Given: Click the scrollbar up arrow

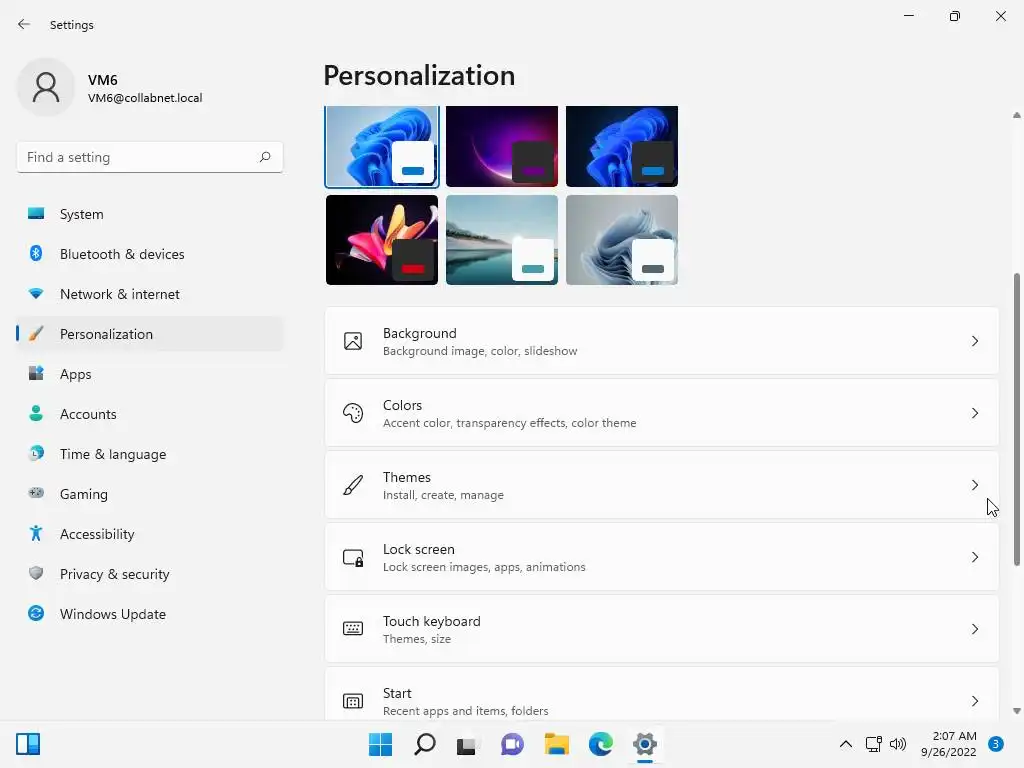Looking at the screenshot, I should pyautogui.click(x=1017, y=115).
